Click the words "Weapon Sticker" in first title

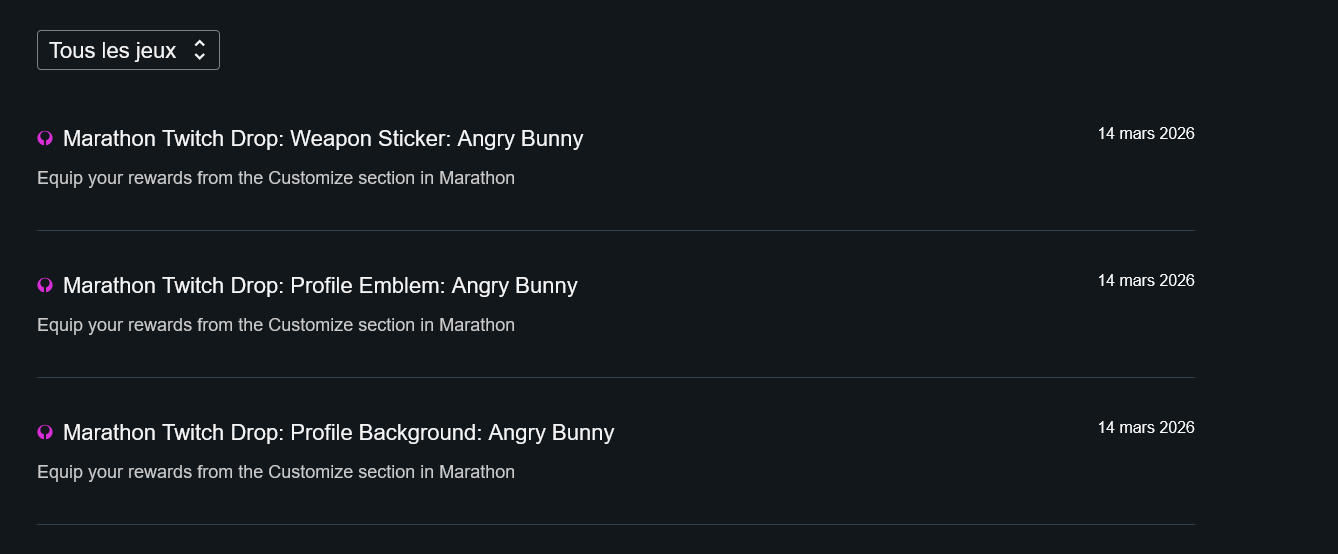pyautogui.click(x=367, y=139)
